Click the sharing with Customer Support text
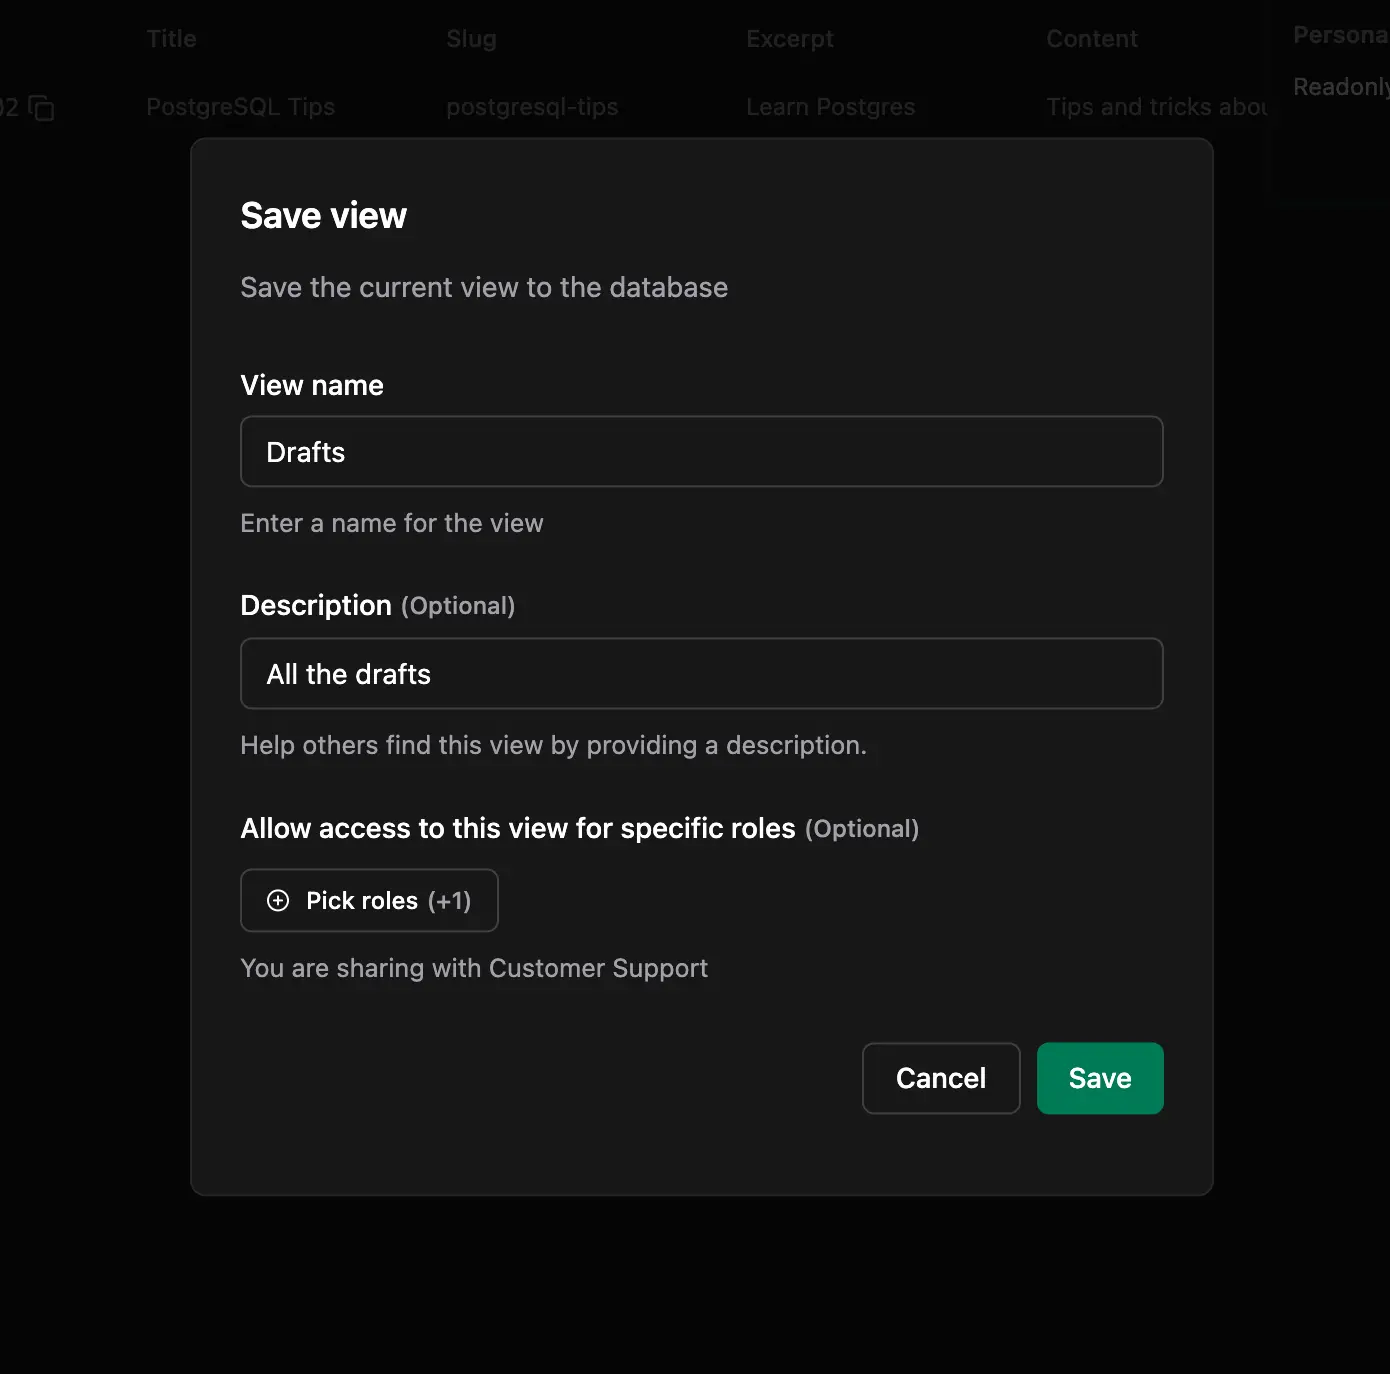 click(473, 967)
